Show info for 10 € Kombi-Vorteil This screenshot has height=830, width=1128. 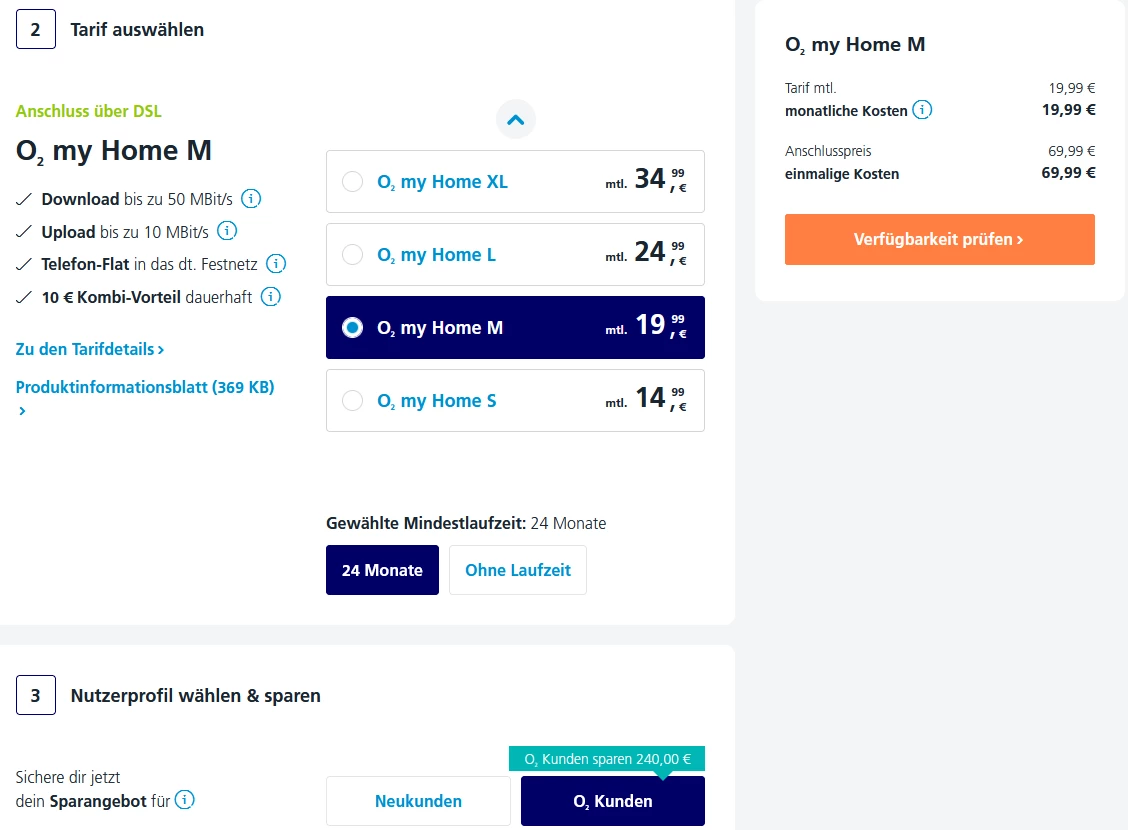point(270,297)
